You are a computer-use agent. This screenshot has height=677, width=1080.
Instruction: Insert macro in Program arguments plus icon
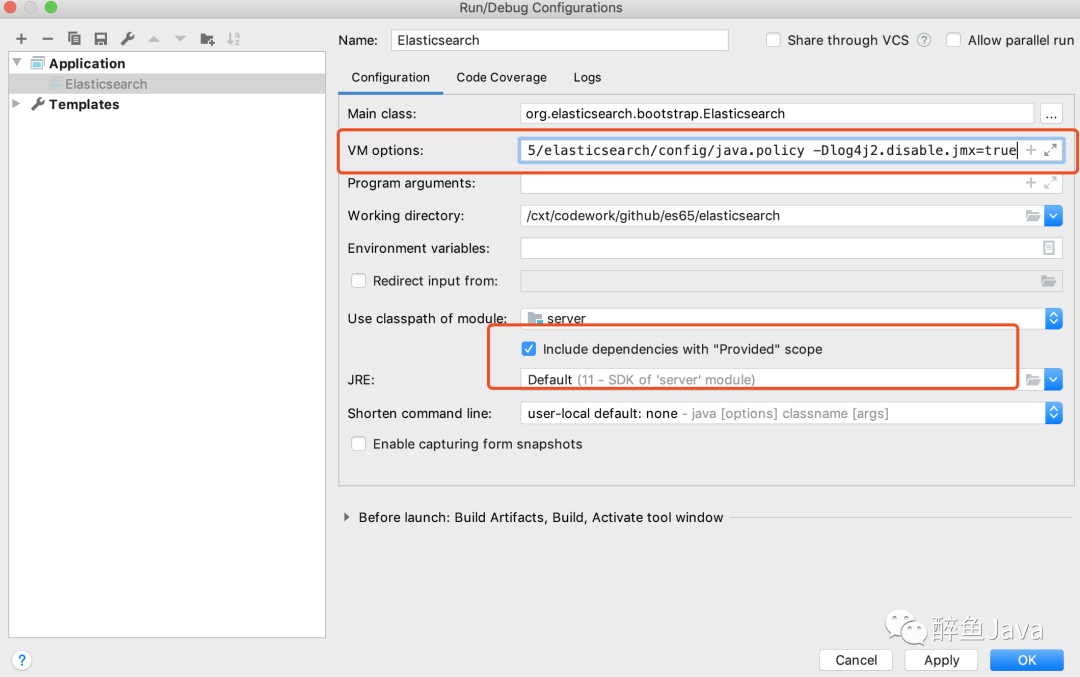click(x=1030, y=183)
